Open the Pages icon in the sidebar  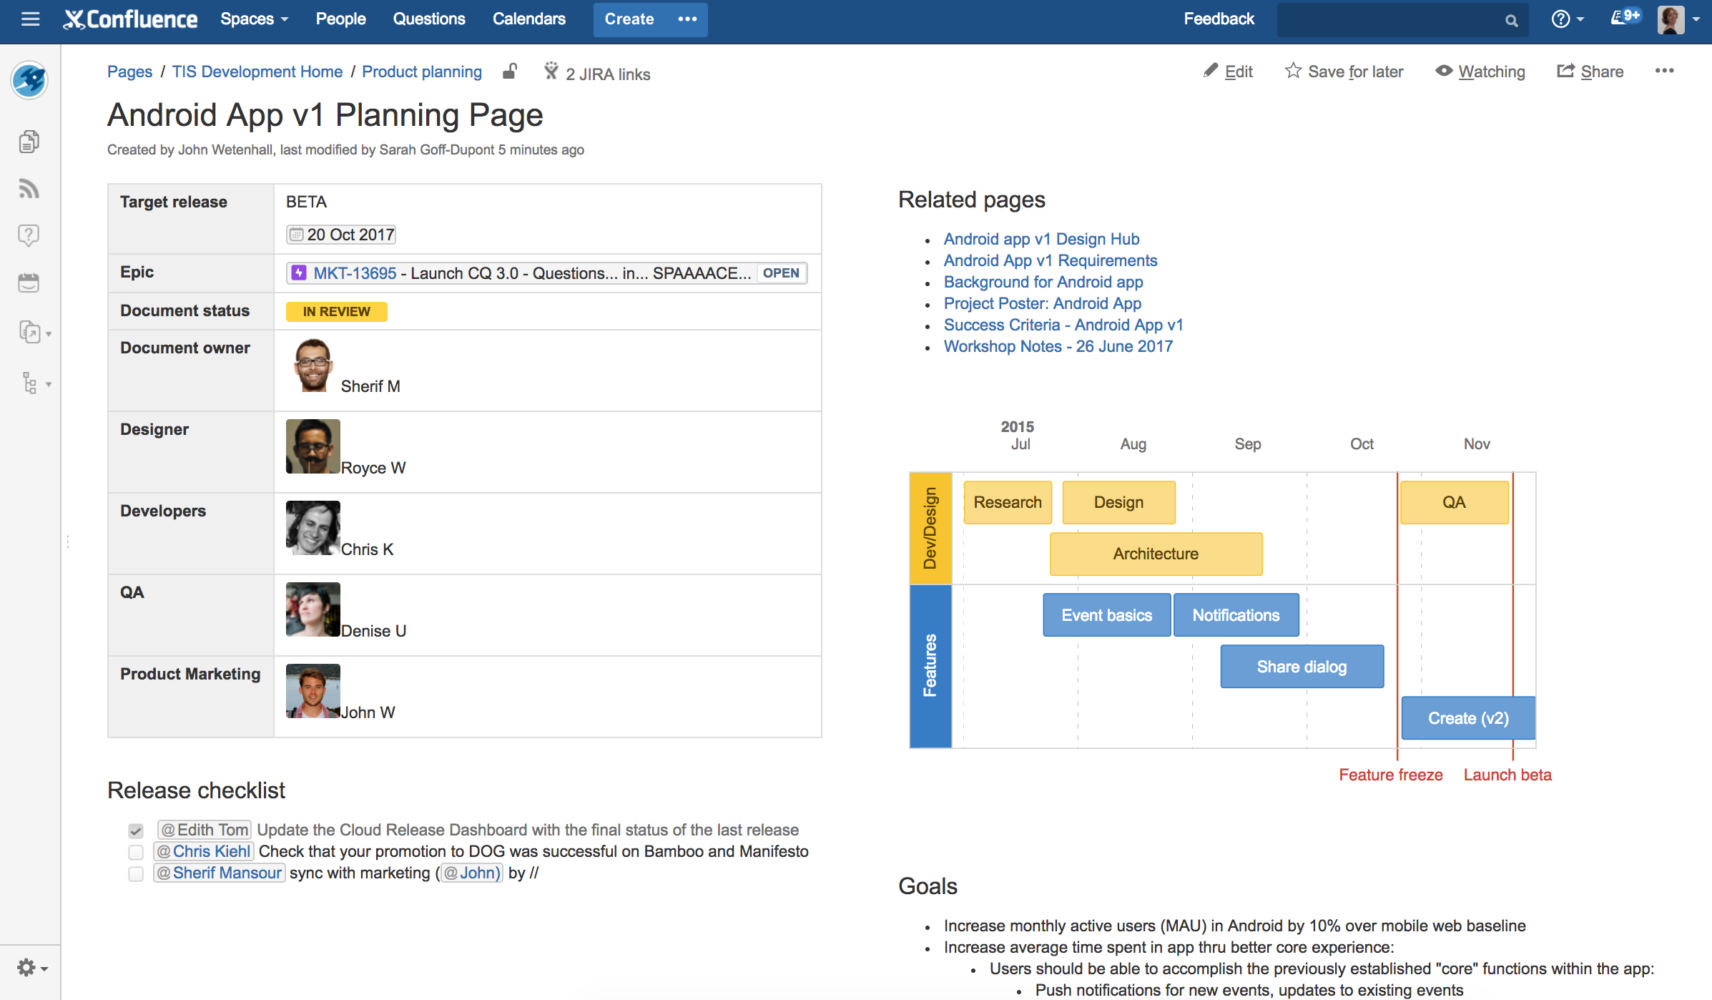click(x=29, y=141)
